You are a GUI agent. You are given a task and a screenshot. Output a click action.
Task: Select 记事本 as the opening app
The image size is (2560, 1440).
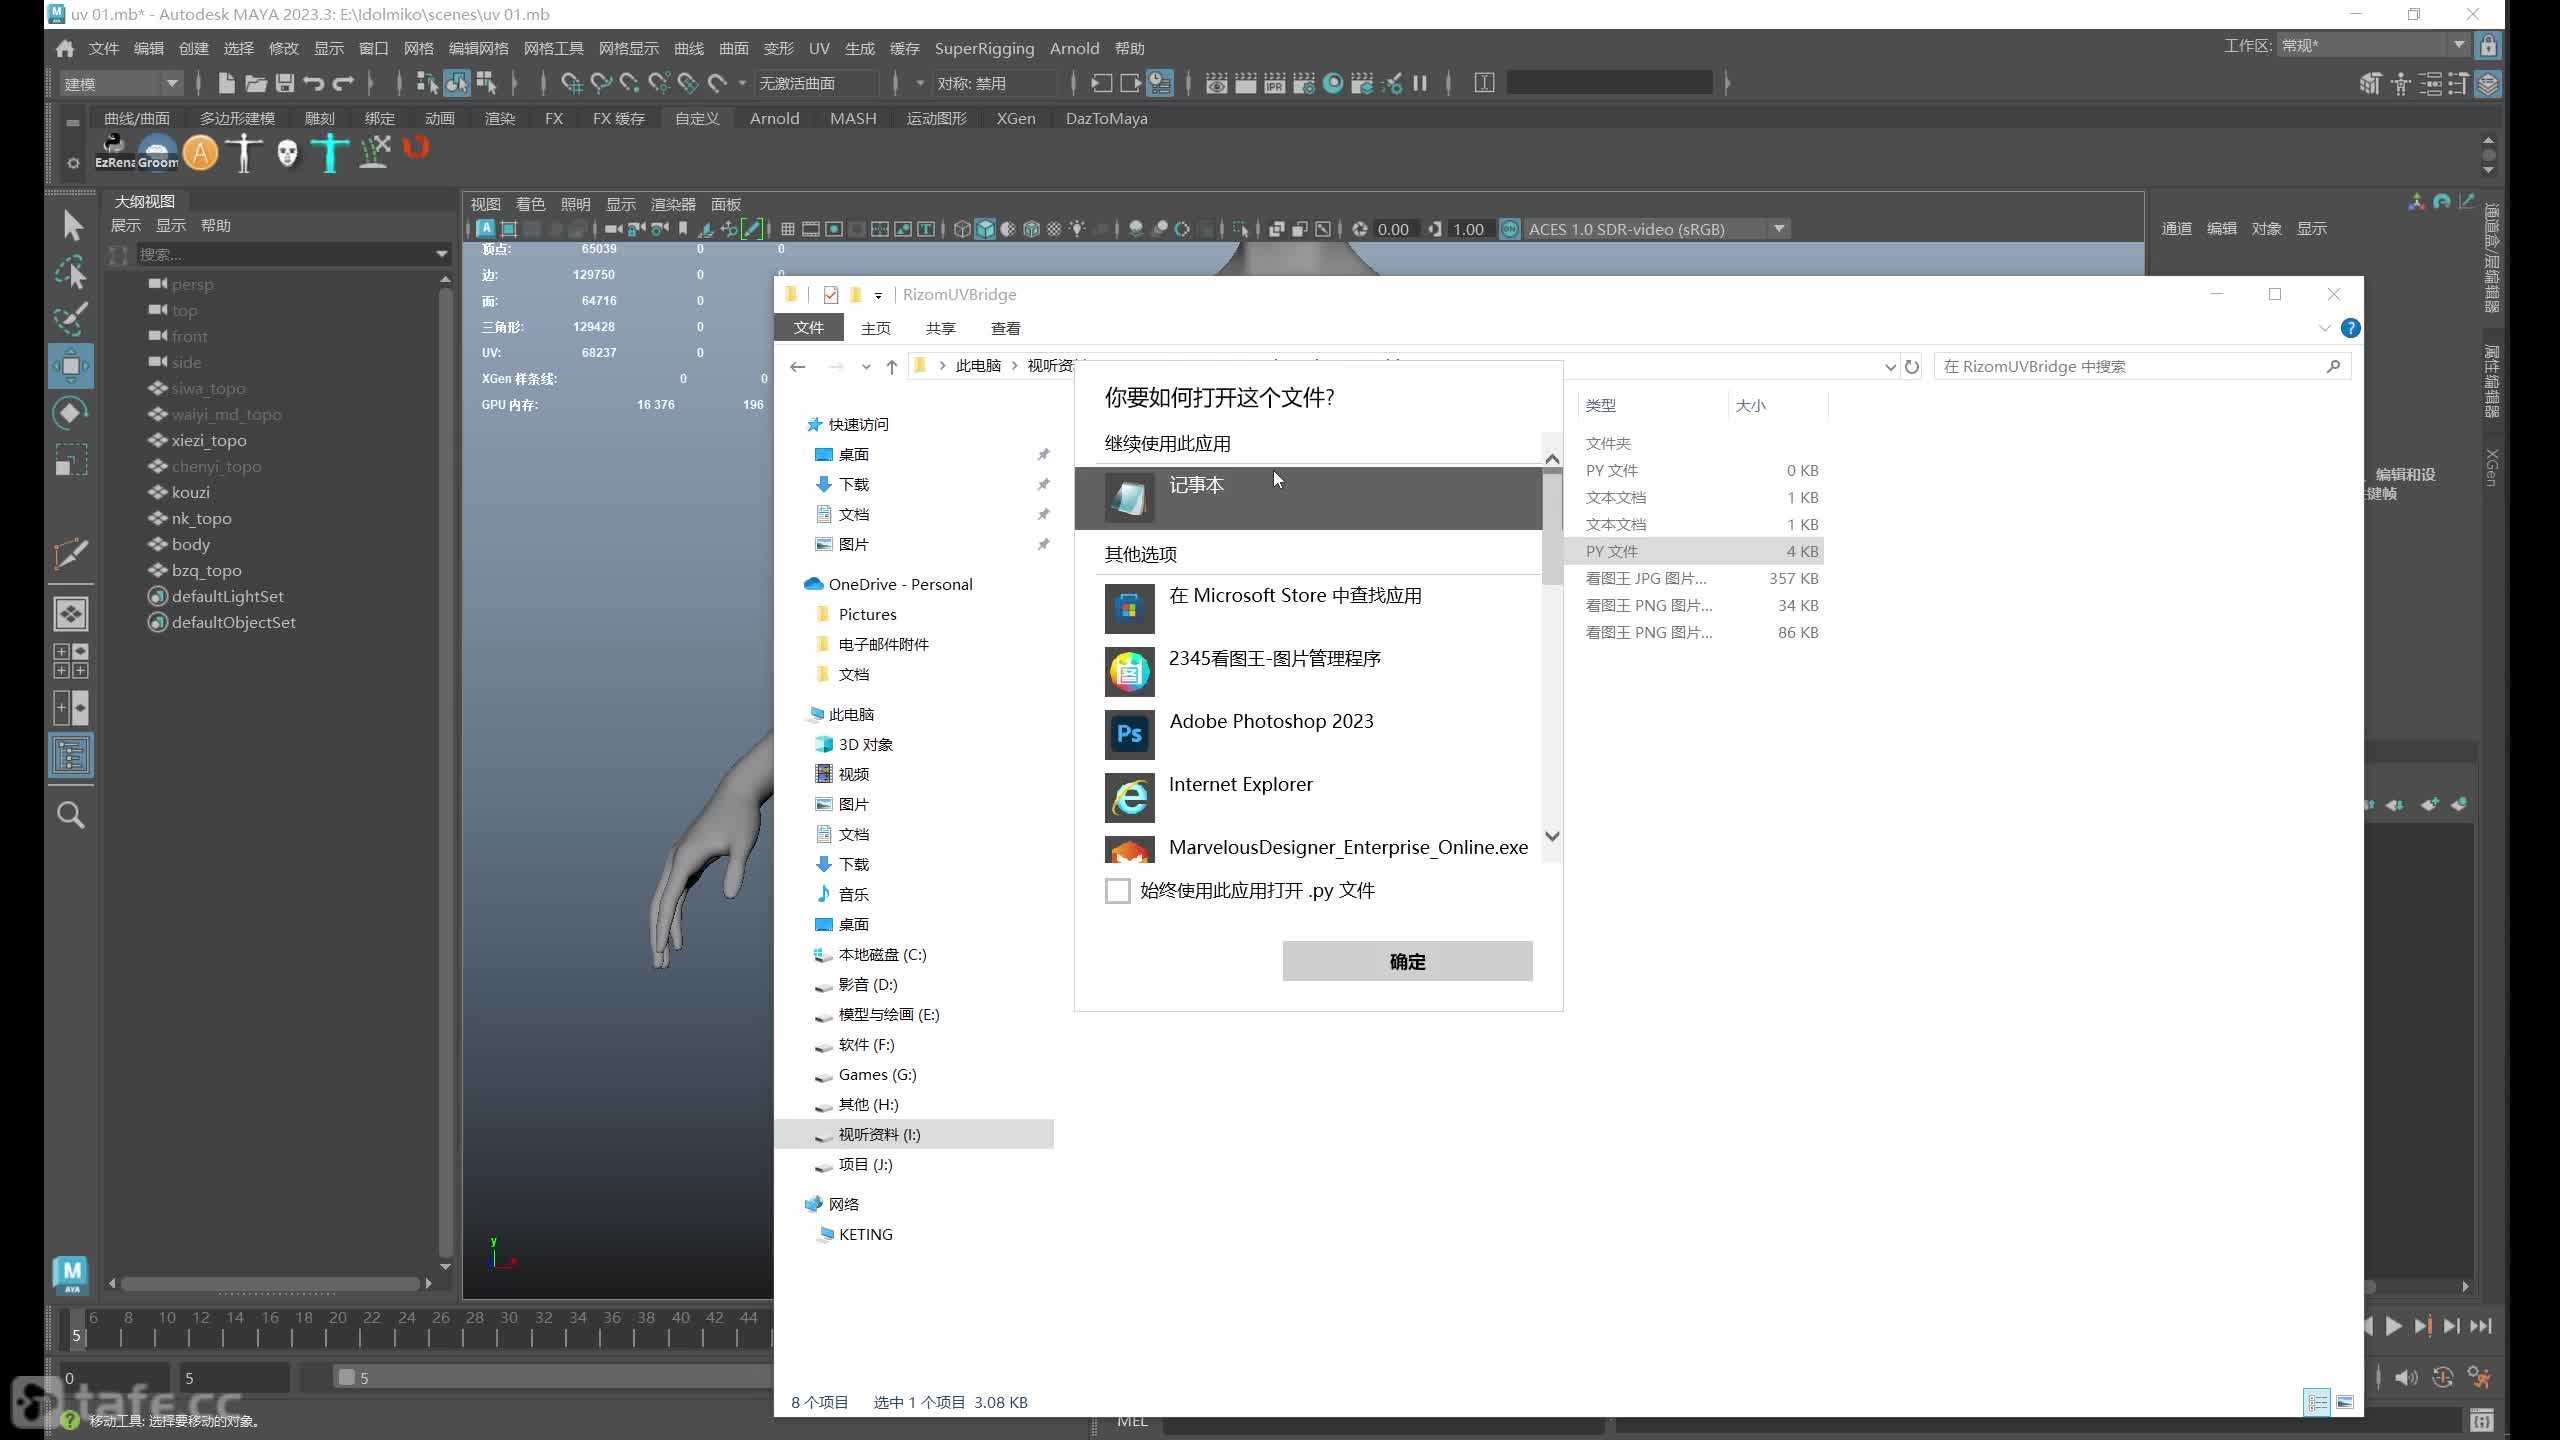click(x=1308, y=498)
